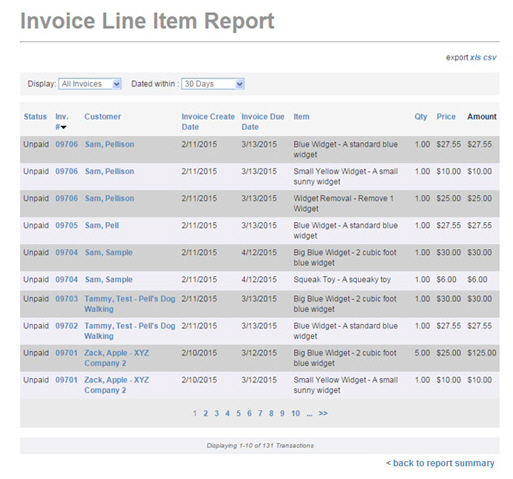Viewport: 513px width, 479px height.
Task: Open customer Sam, Pell
Action: click(102, 225)
